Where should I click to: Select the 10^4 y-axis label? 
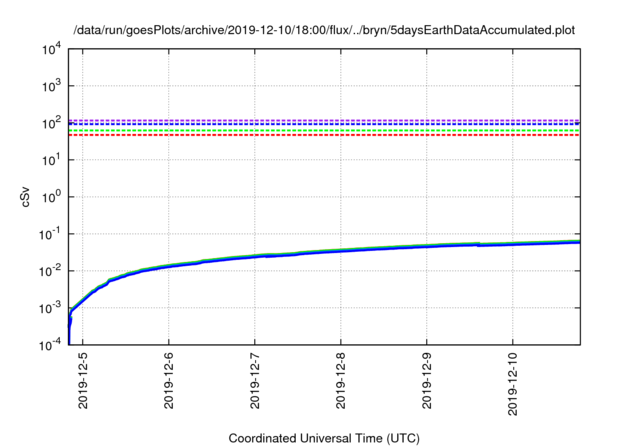pos(51,50)
